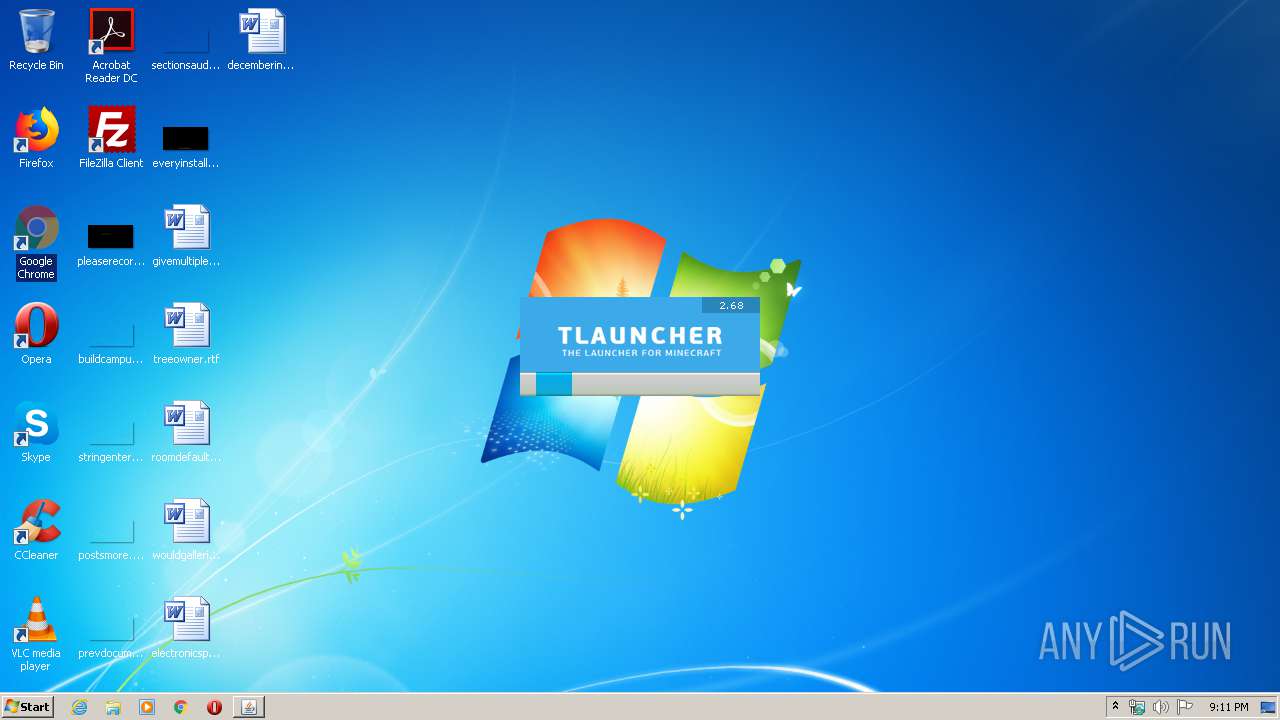Image resolution: width=1280 pixels, height=720 pixels.
Task: Launch Acrobat Reader DC shortcut
Action: (x=111, y=46)
